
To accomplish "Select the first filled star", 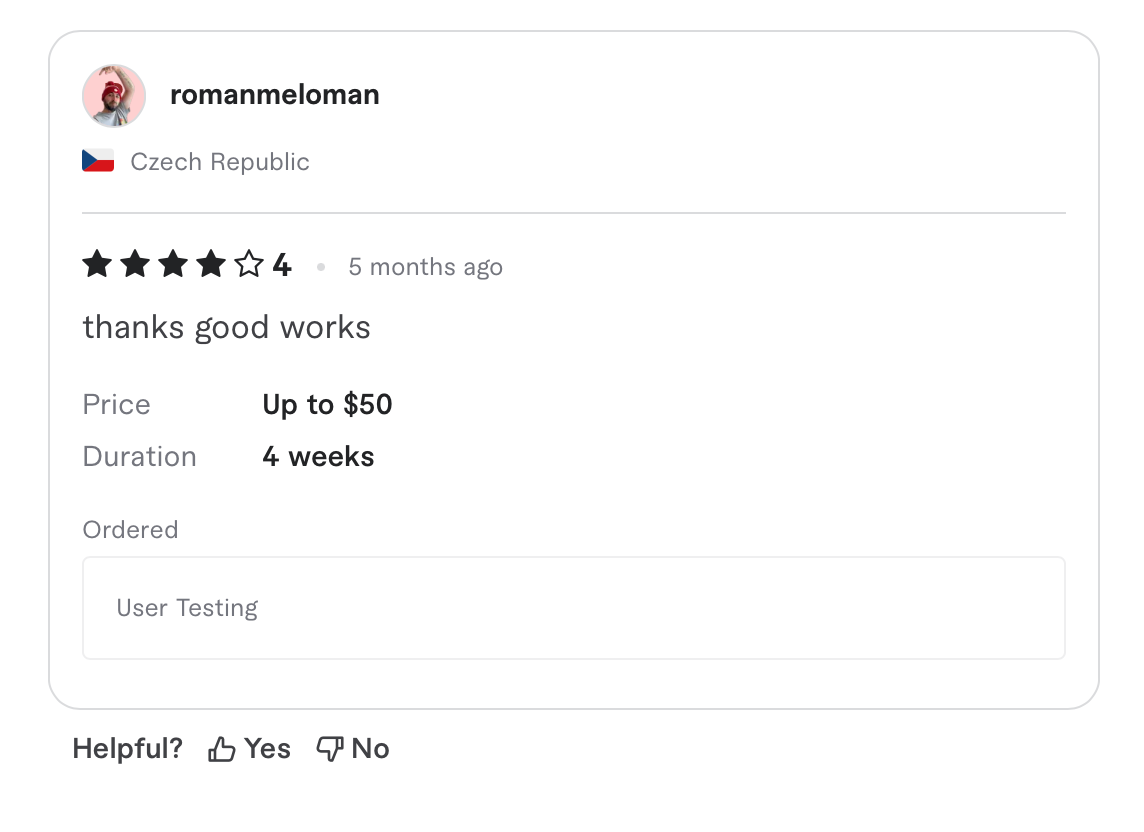I will pyautogui.click(x=96, y=264).
